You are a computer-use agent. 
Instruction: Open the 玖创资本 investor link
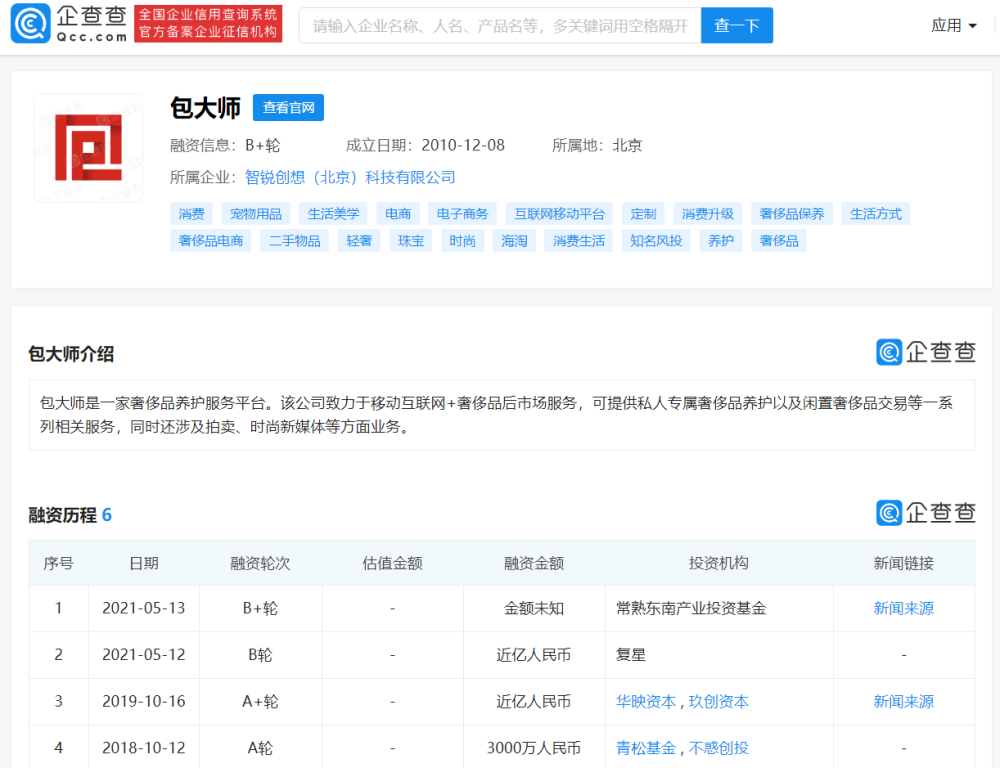point(718,702)
